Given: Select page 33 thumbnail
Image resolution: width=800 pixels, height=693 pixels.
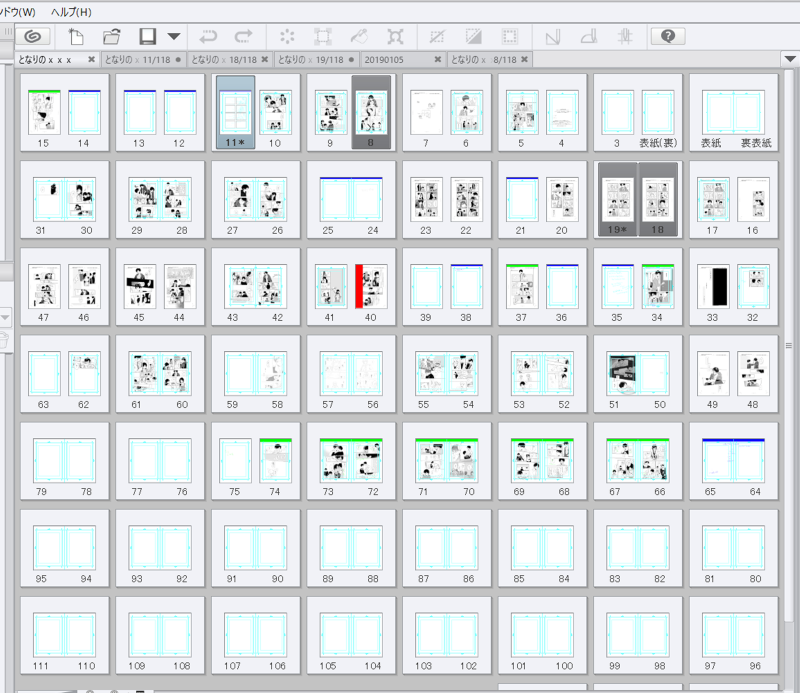Looking at the screenshot, I should click(713, 287).
